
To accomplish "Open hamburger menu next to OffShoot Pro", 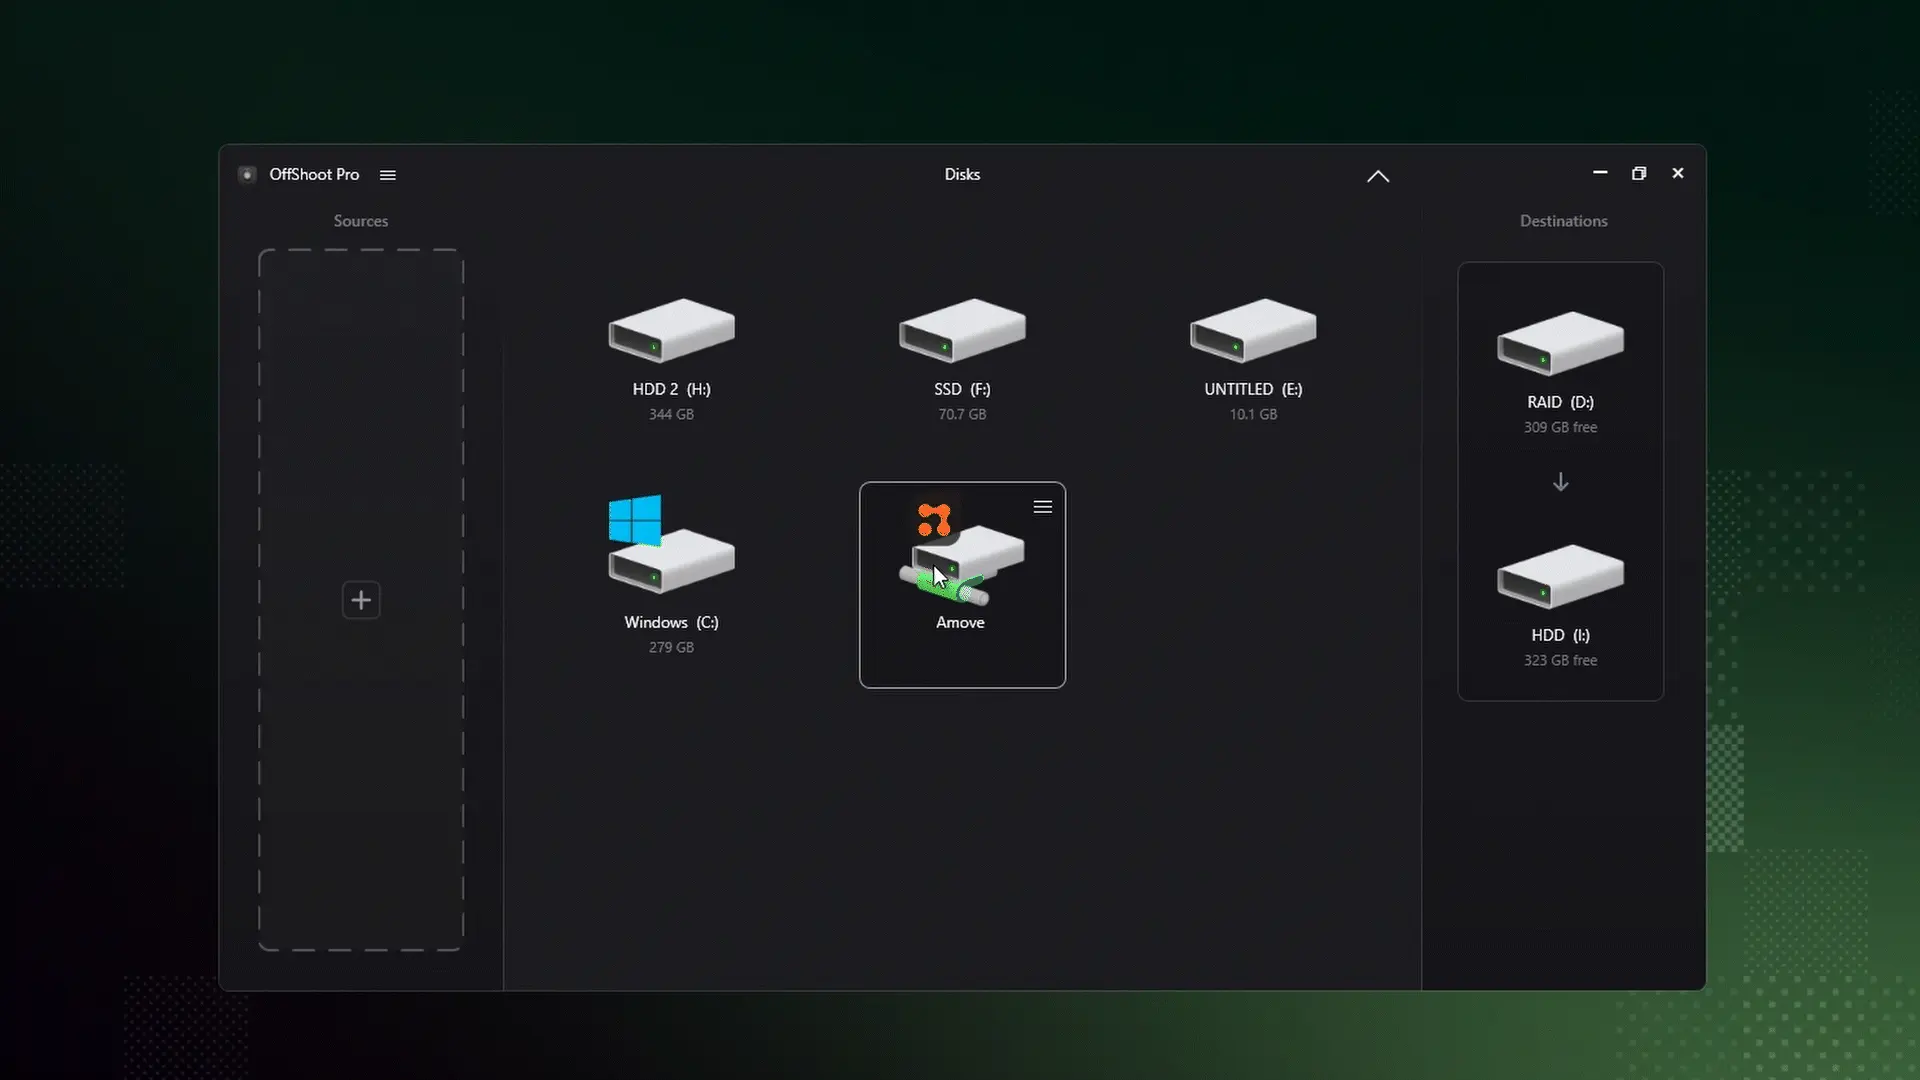I will (x=388, y=175).
